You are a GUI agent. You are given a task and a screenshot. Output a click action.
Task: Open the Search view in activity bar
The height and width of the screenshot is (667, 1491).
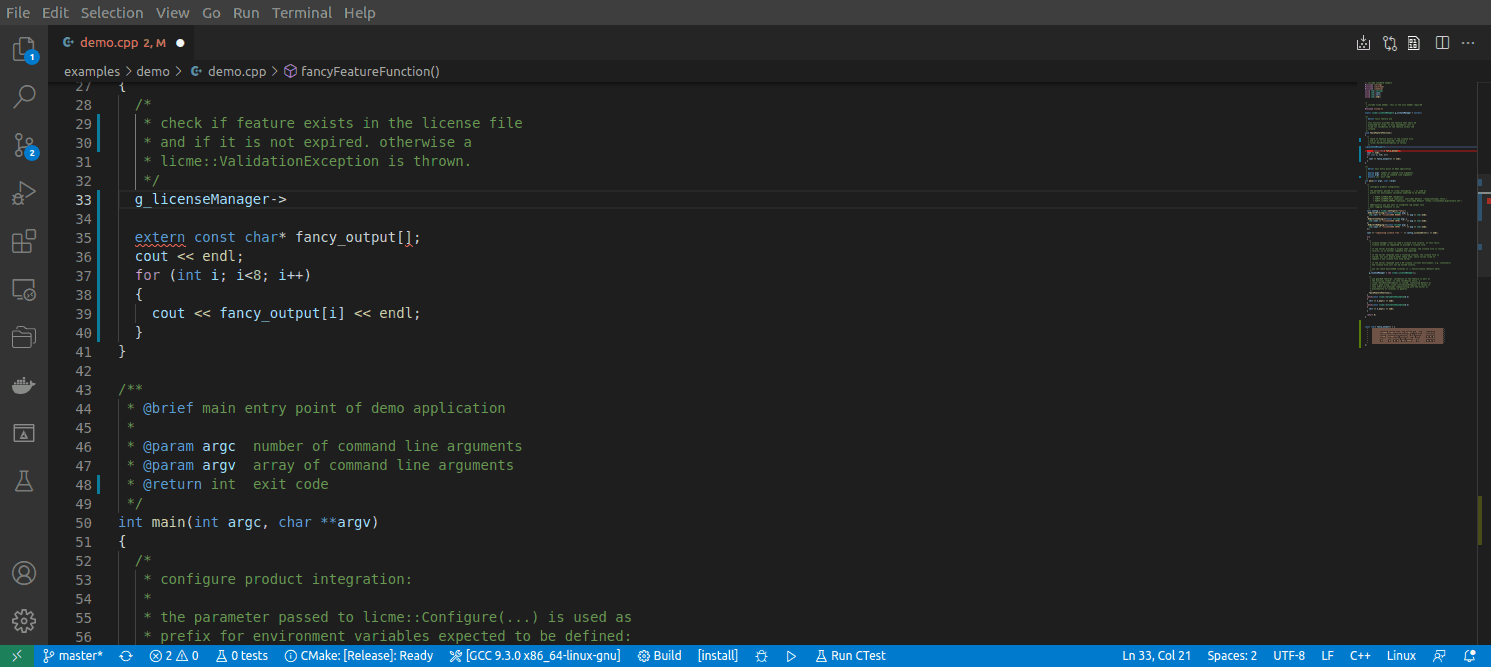24,97
